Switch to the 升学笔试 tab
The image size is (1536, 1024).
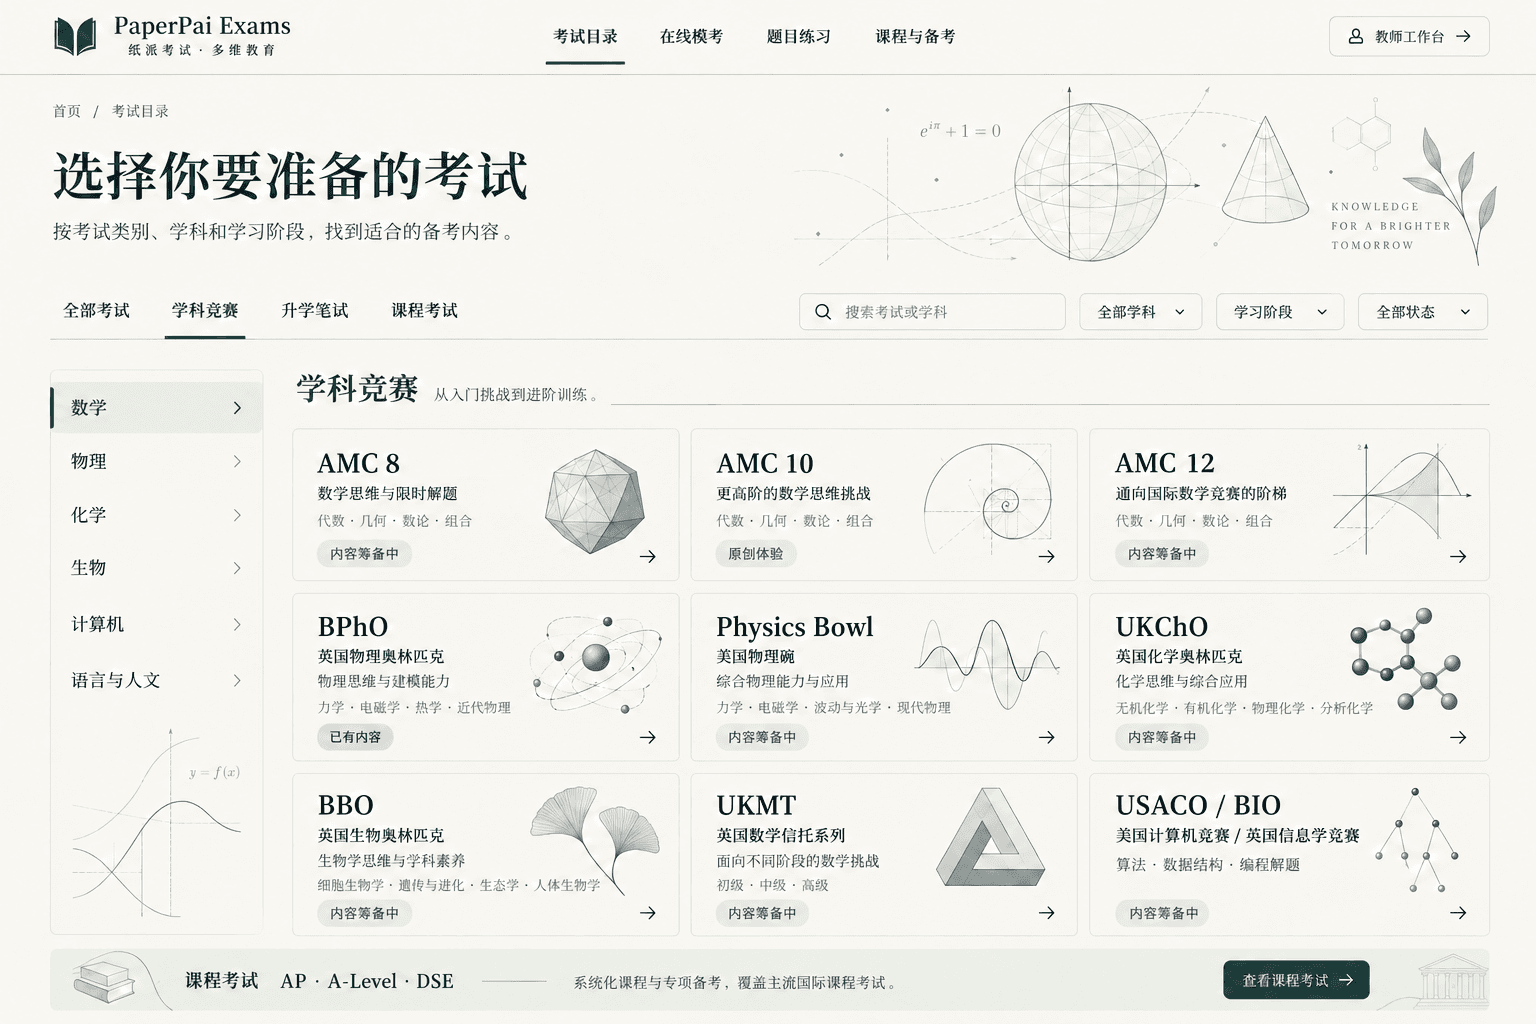click(315, 310)
